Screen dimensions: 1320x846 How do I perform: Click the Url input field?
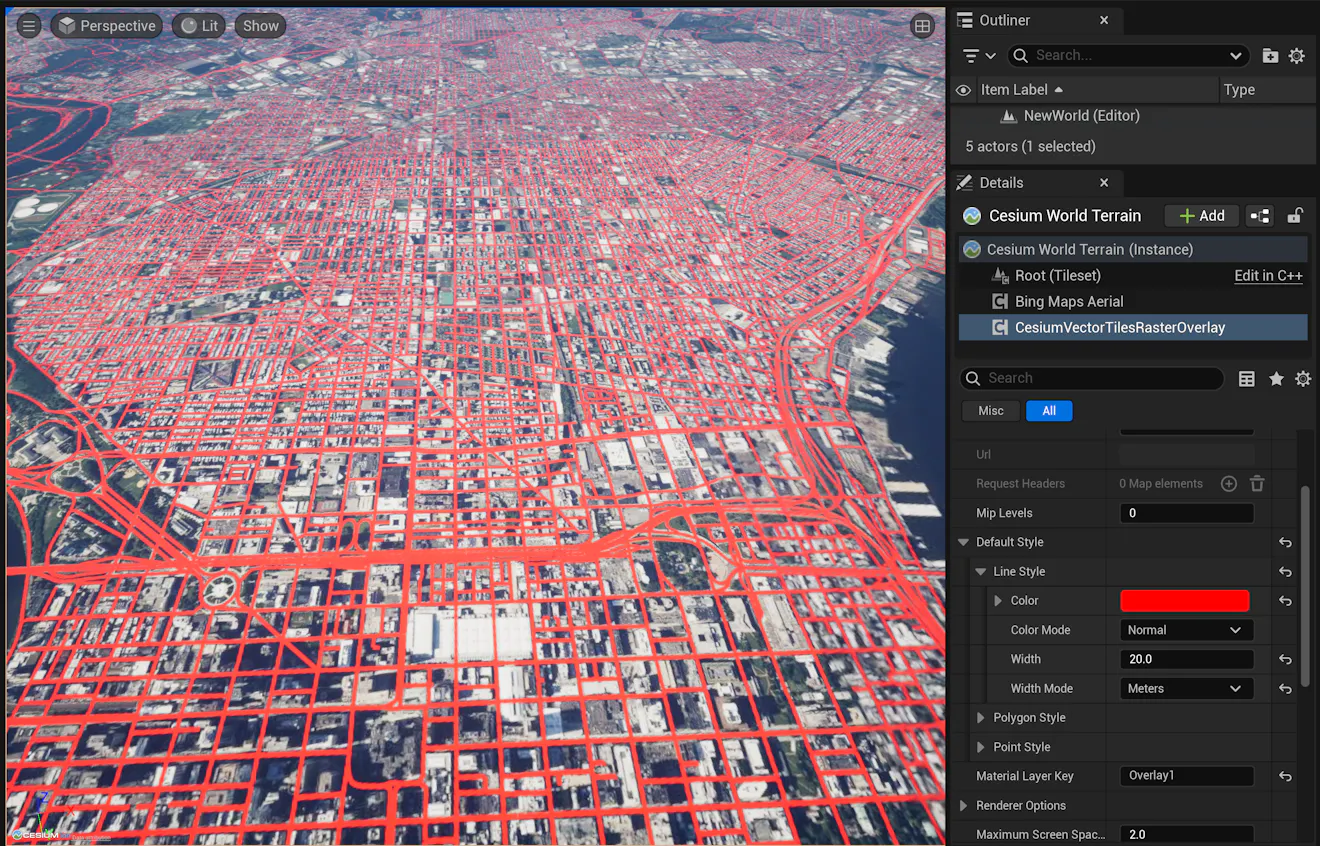[1186, 454]
